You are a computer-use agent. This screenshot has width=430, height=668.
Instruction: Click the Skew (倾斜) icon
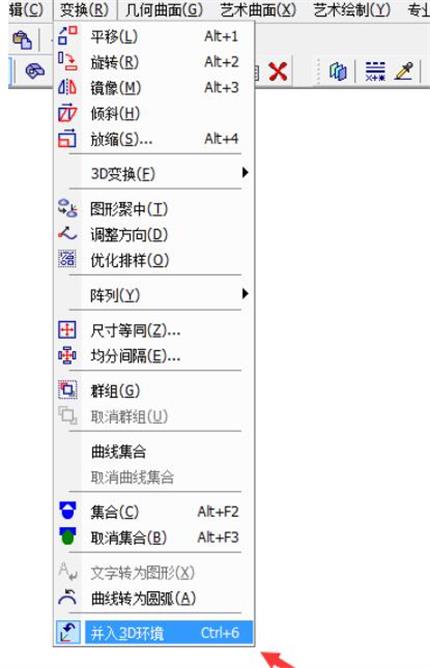click(x=68, y=113)
